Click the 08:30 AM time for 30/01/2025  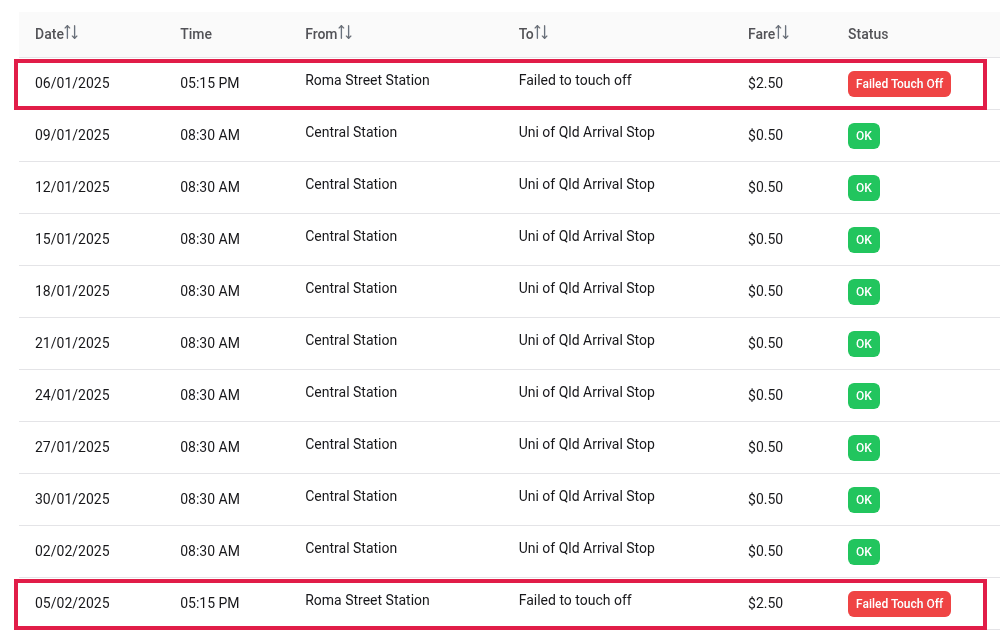coord(210,499)
